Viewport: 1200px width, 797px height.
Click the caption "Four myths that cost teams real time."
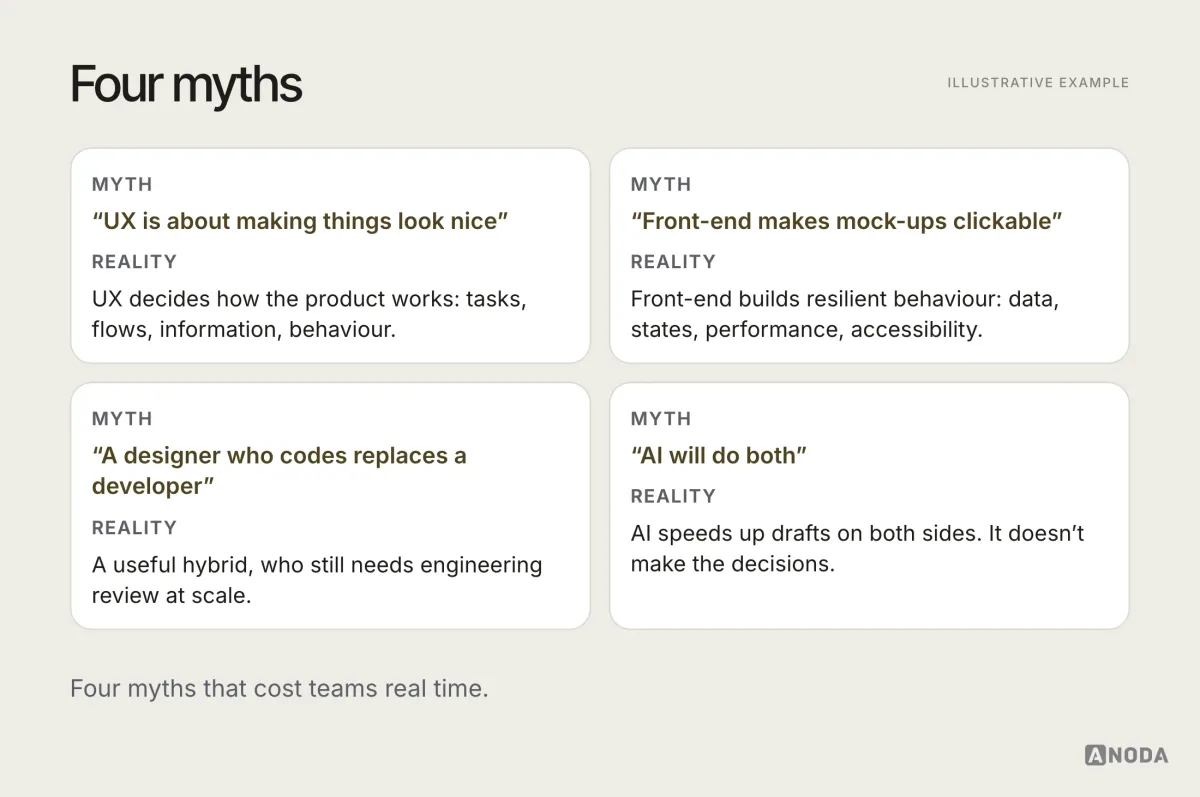click(279, 689)
